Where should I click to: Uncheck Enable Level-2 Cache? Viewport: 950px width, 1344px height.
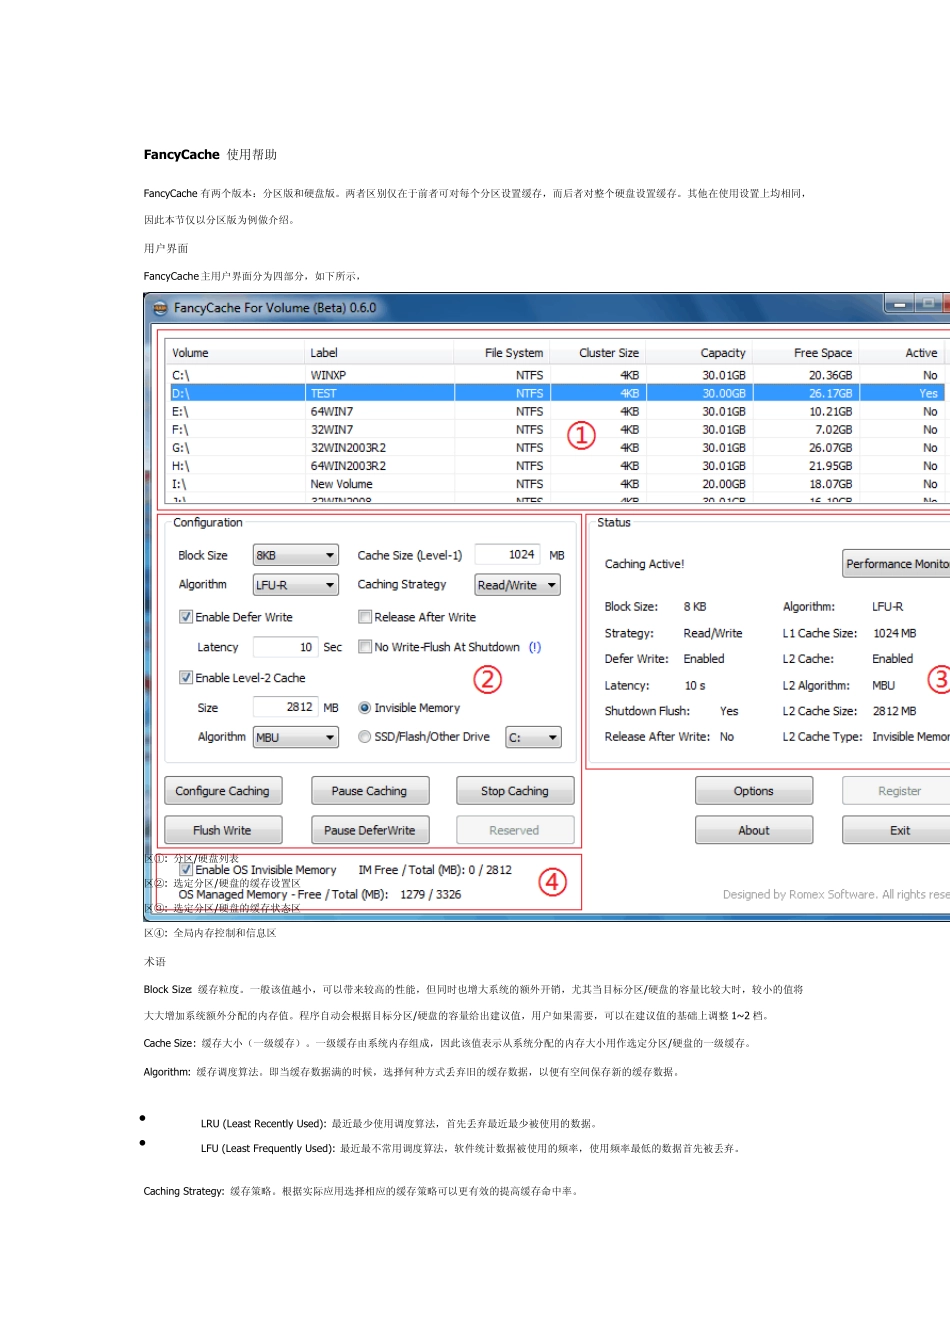click(186, 677)
